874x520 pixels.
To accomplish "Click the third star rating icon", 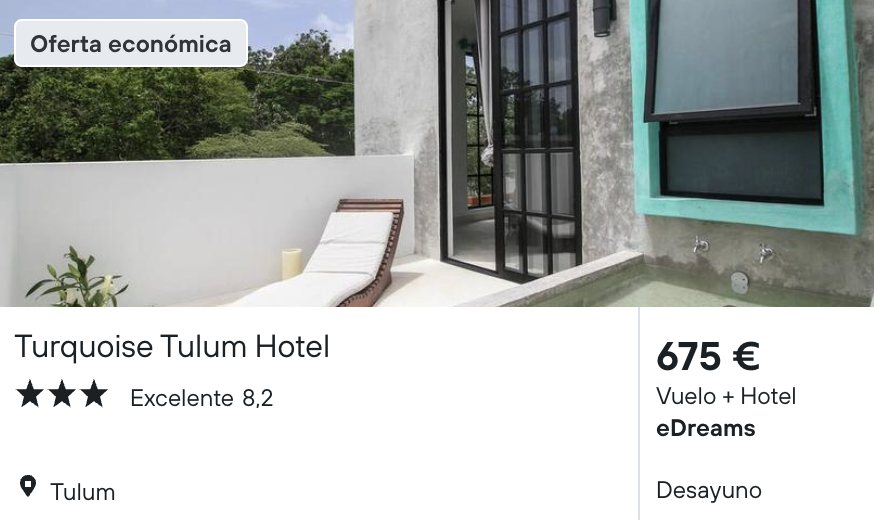I will click(94, 394).
